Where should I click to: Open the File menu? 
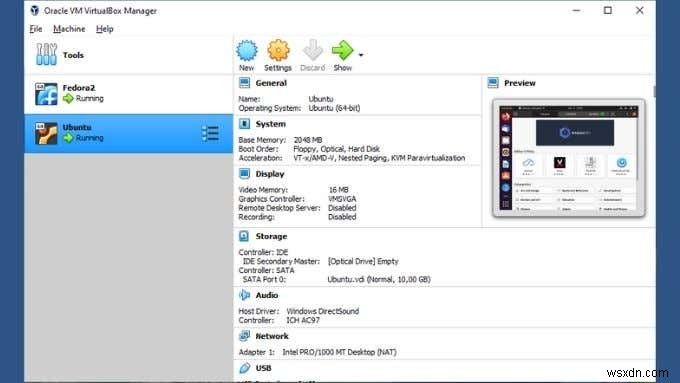[36, 29]
